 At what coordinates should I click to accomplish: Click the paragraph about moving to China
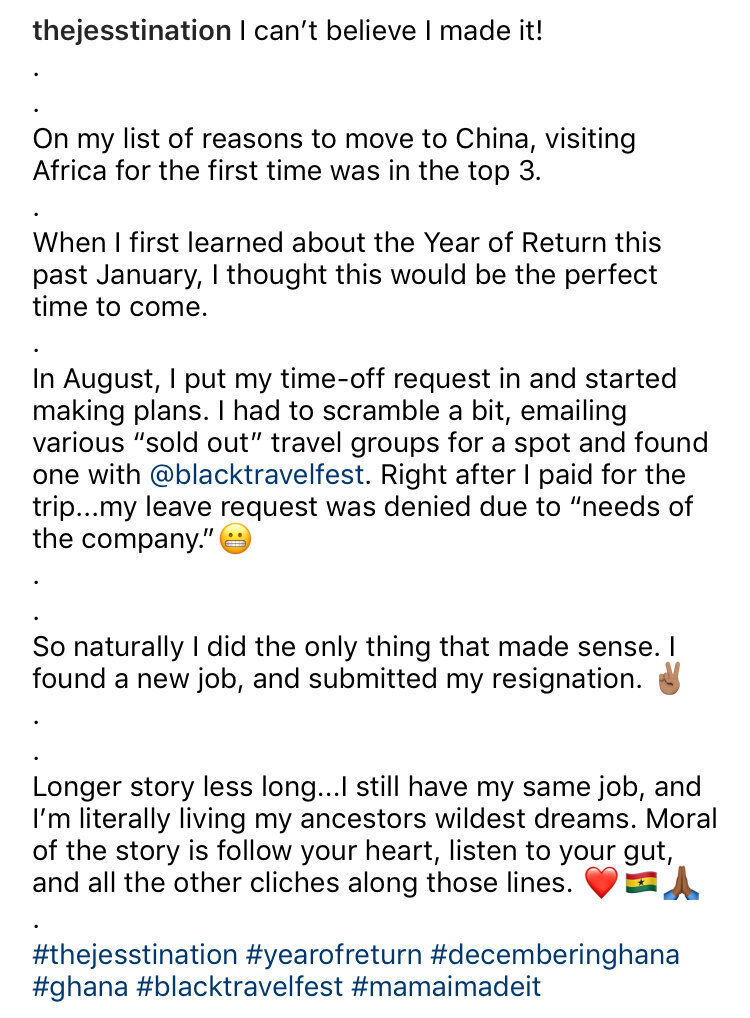tap(334, 155)
